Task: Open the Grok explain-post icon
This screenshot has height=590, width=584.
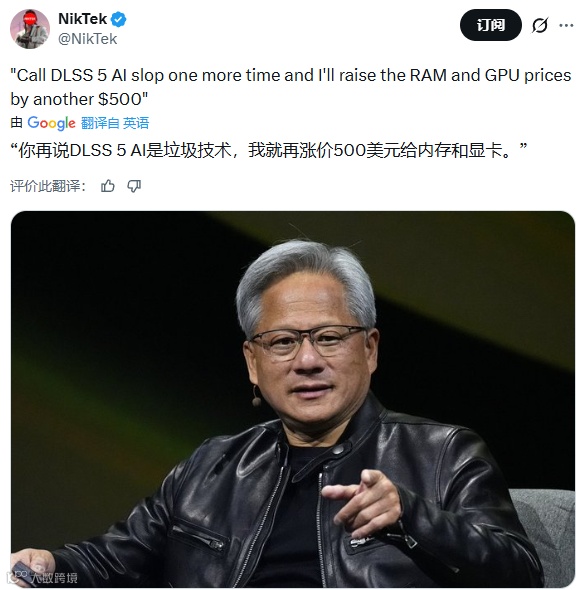Action: tap(540, 26)
